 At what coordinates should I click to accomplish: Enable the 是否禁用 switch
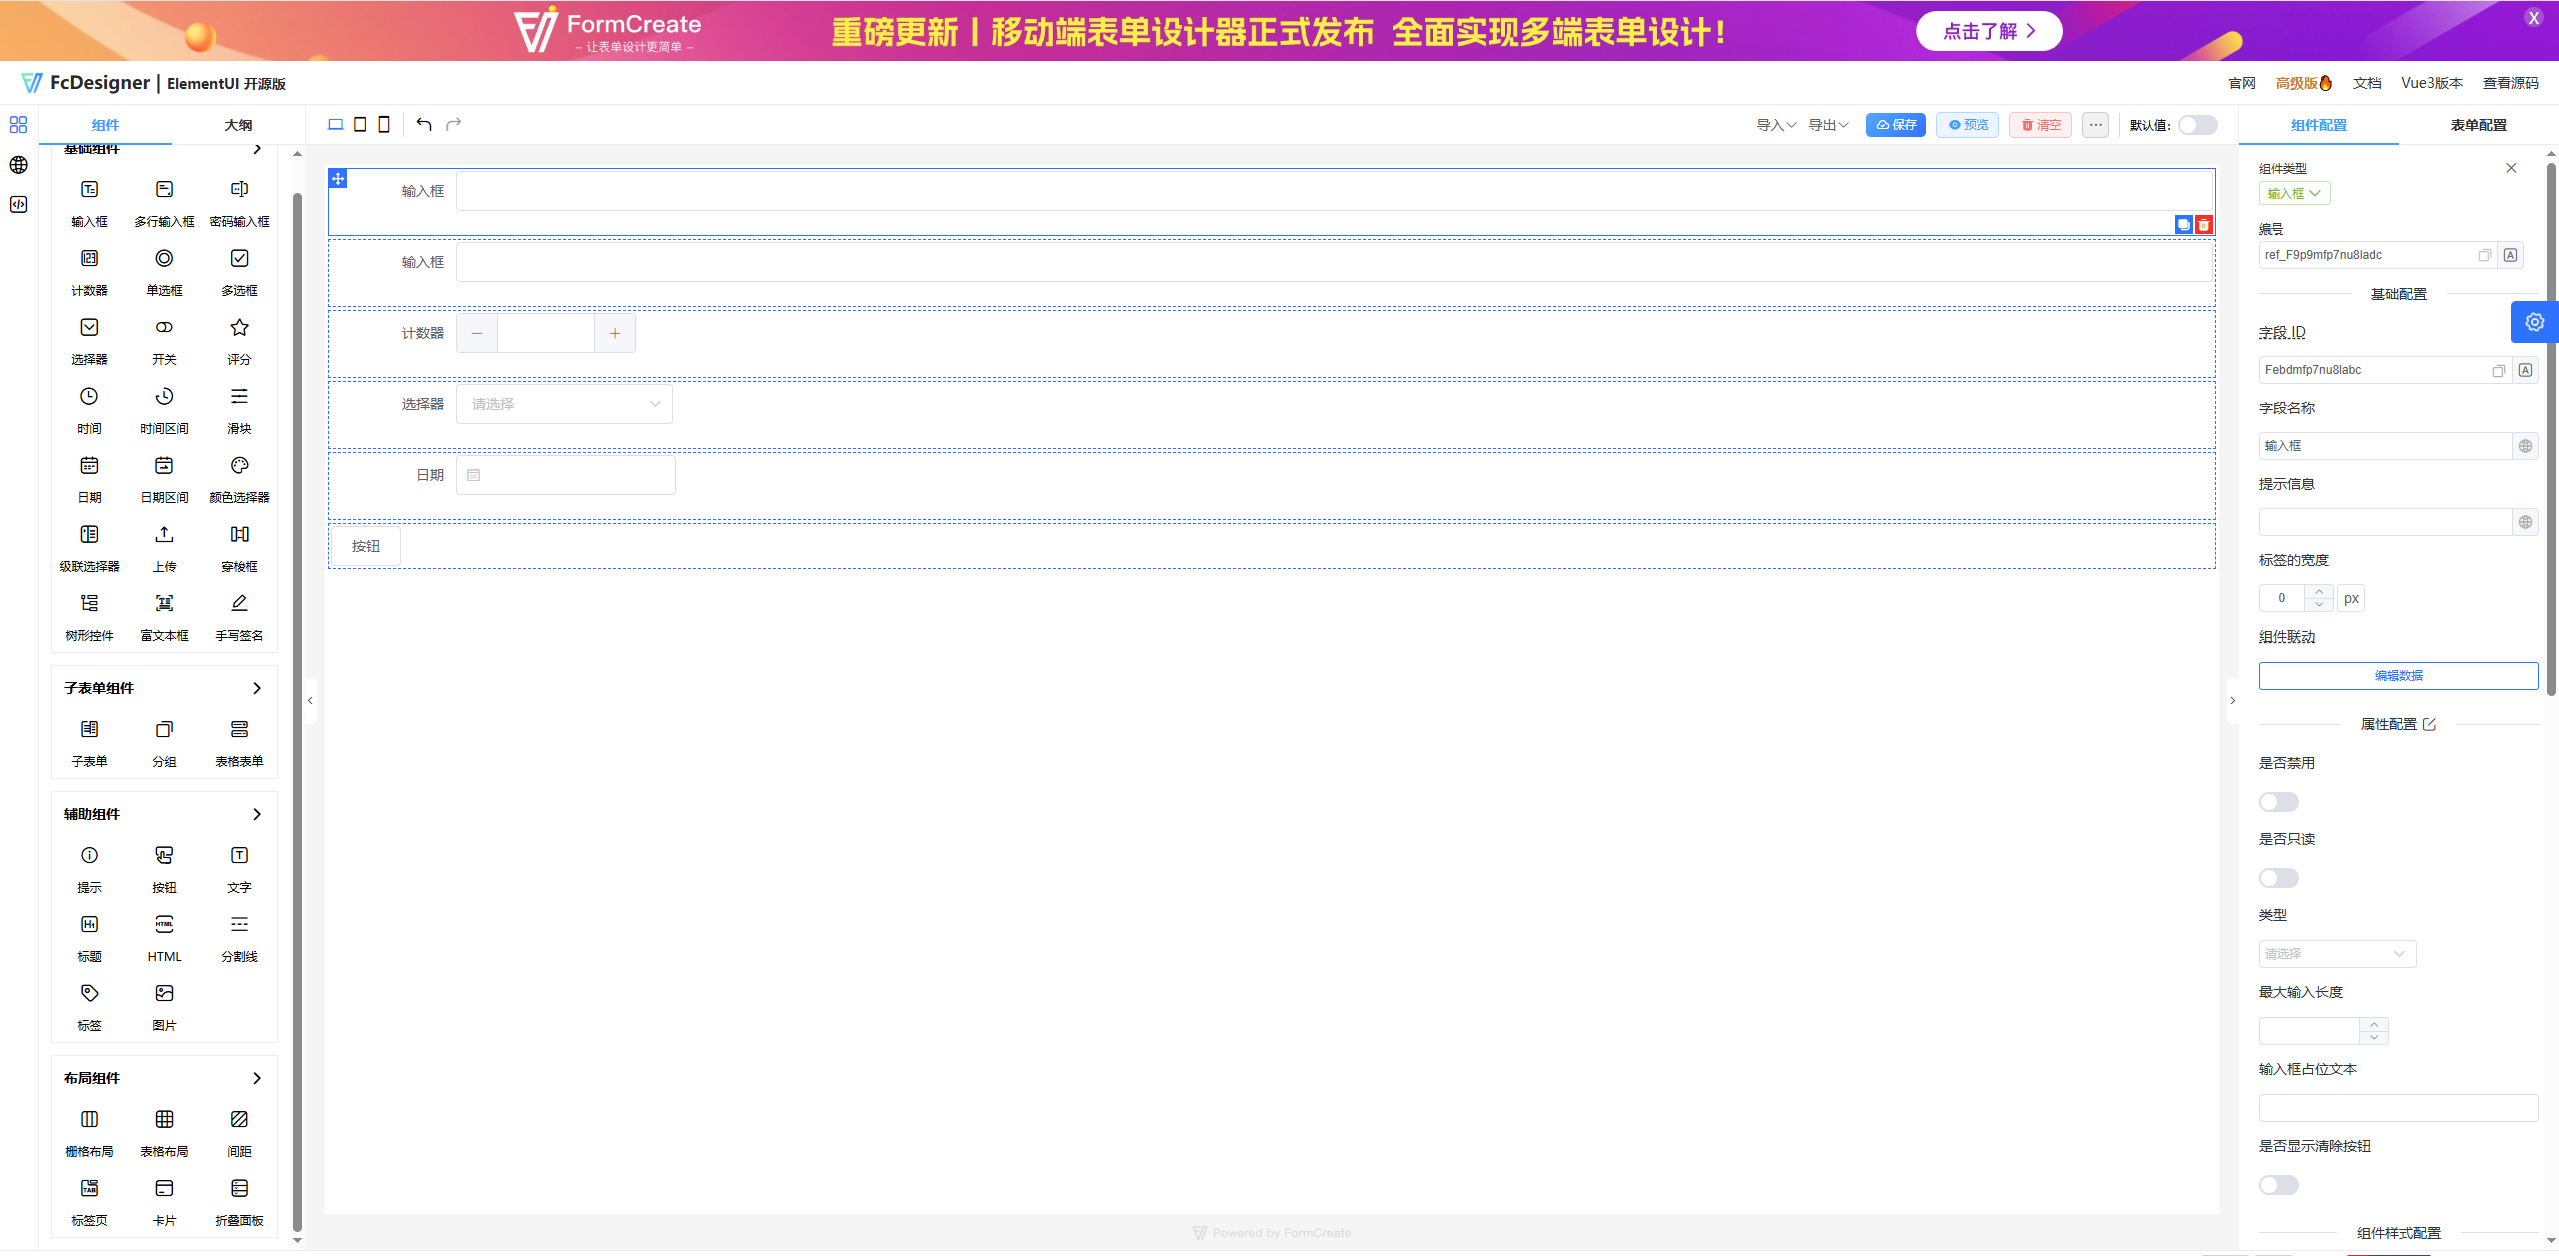pyautogui.click(x=2278, y=801)
